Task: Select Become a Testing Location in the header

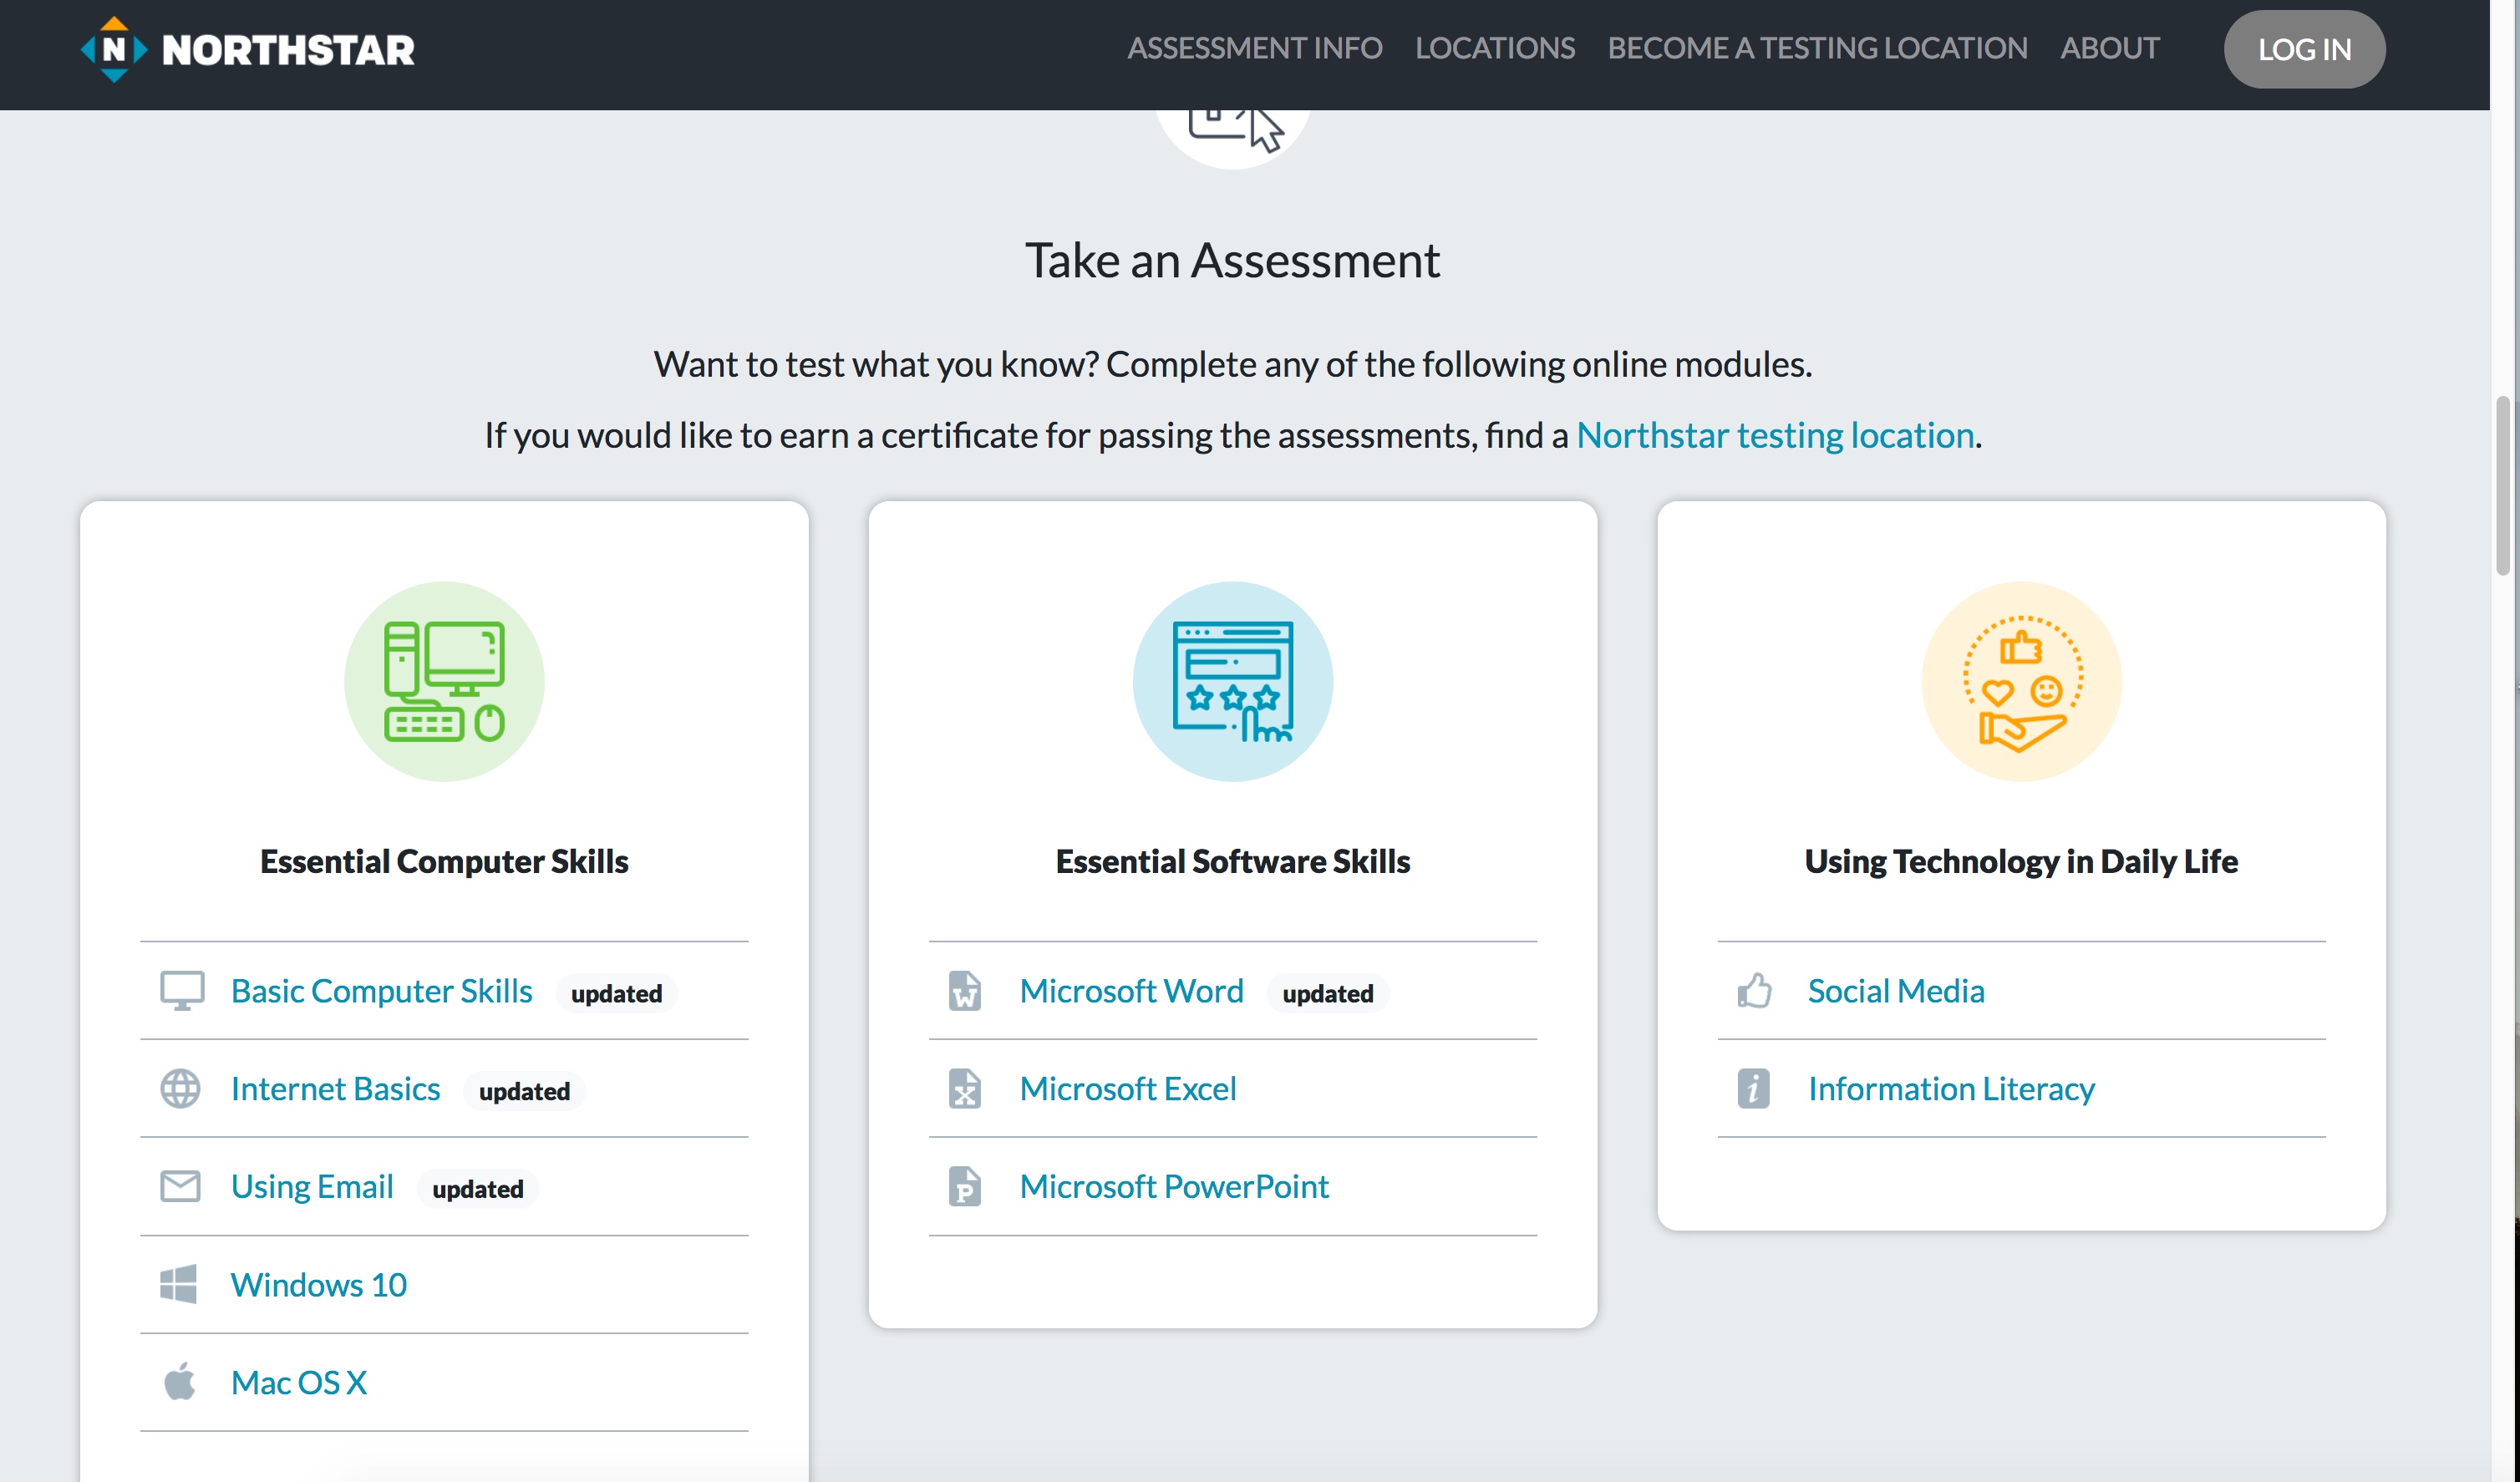Action: click(x=1818, y=47)
